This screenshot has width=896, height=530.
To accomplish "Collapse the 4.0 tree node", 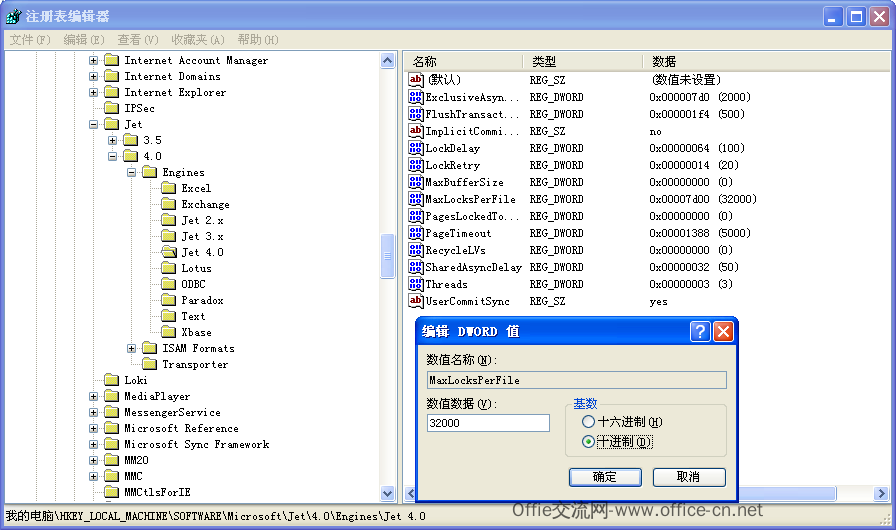I will pyautogui.click(x=113, y=156).
